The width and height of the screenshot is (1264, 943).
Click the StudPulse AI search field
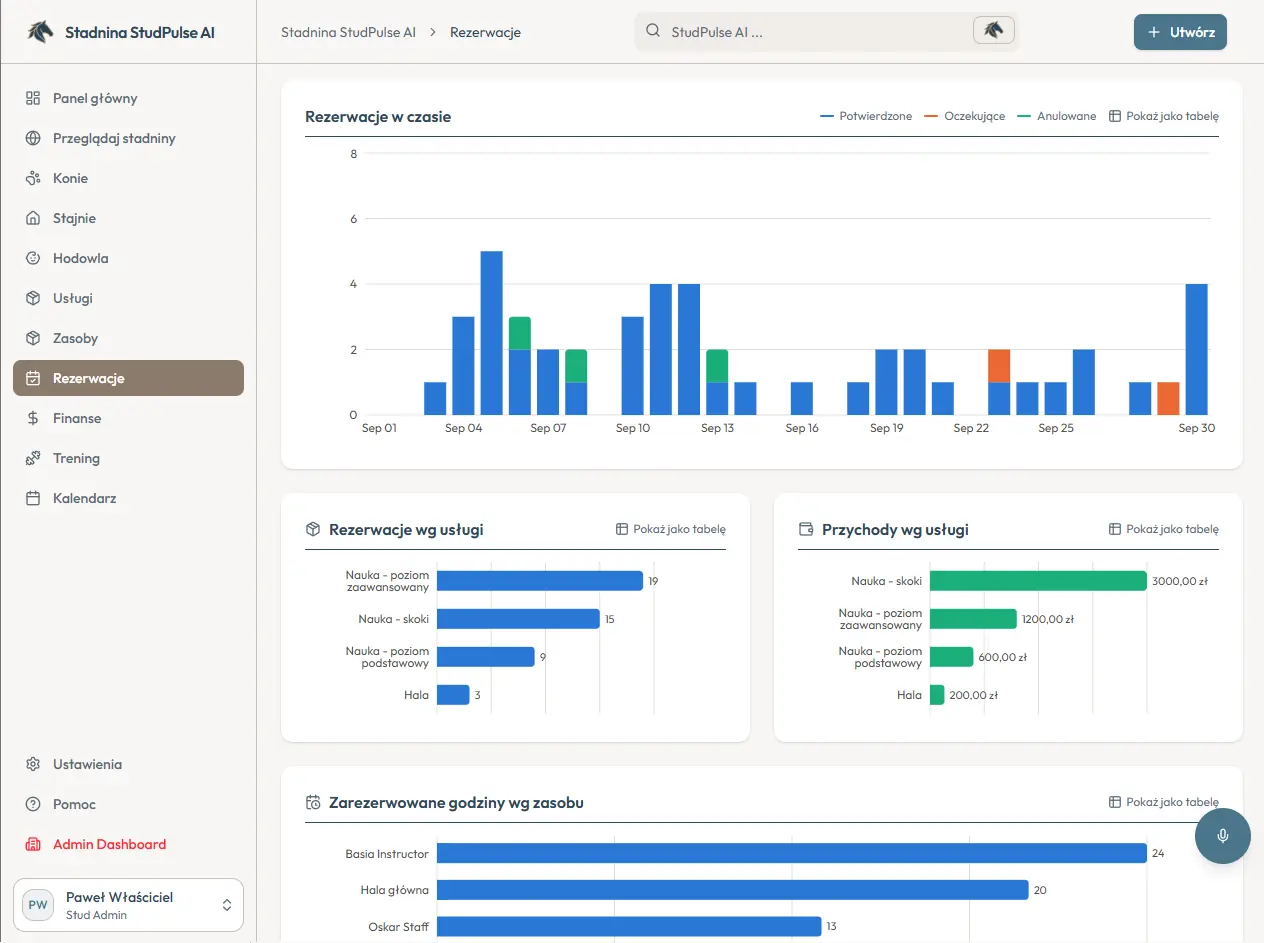(x=827, y=31)
